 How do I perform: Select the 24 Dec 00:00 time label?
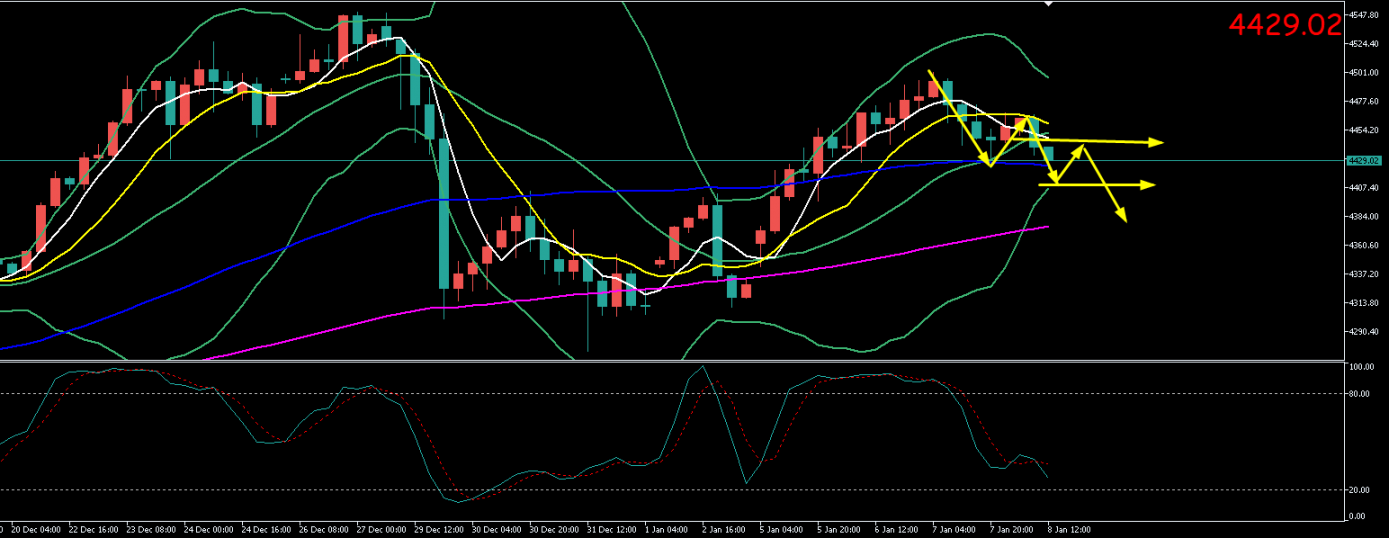click(209, 528)
